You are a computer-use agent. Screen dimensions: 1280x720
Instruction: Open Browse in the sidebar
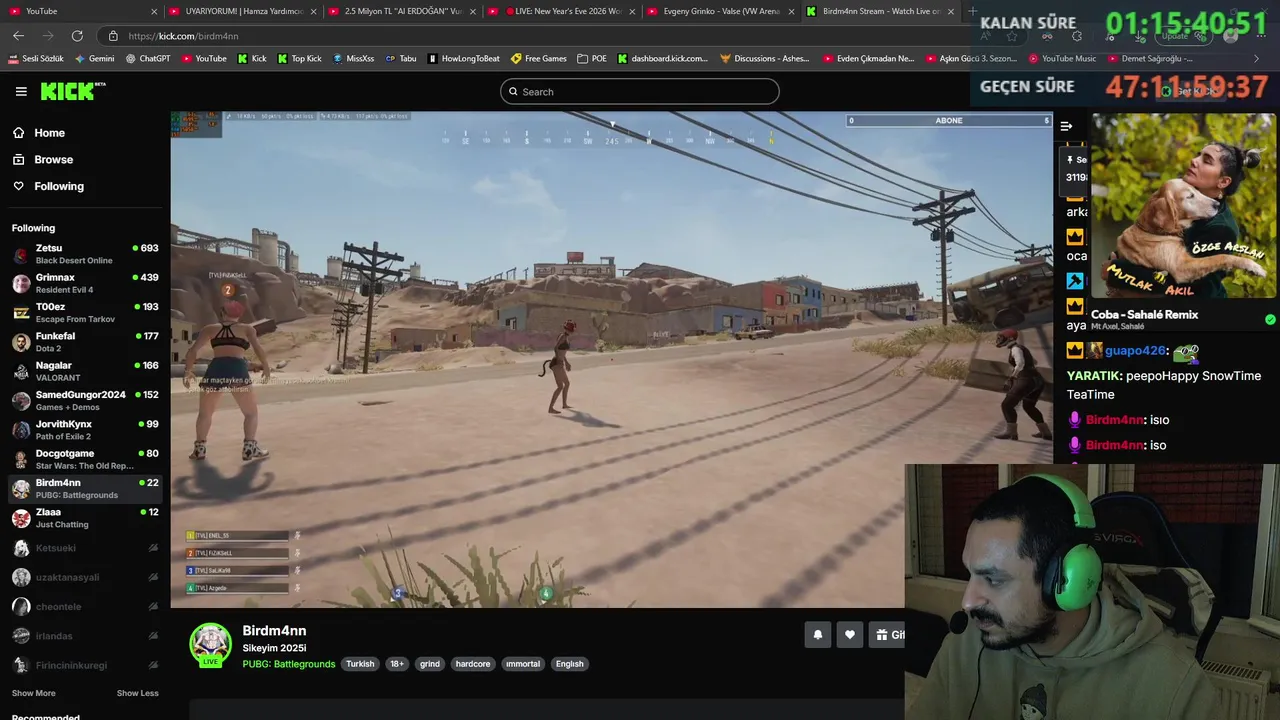click(53, 160)
